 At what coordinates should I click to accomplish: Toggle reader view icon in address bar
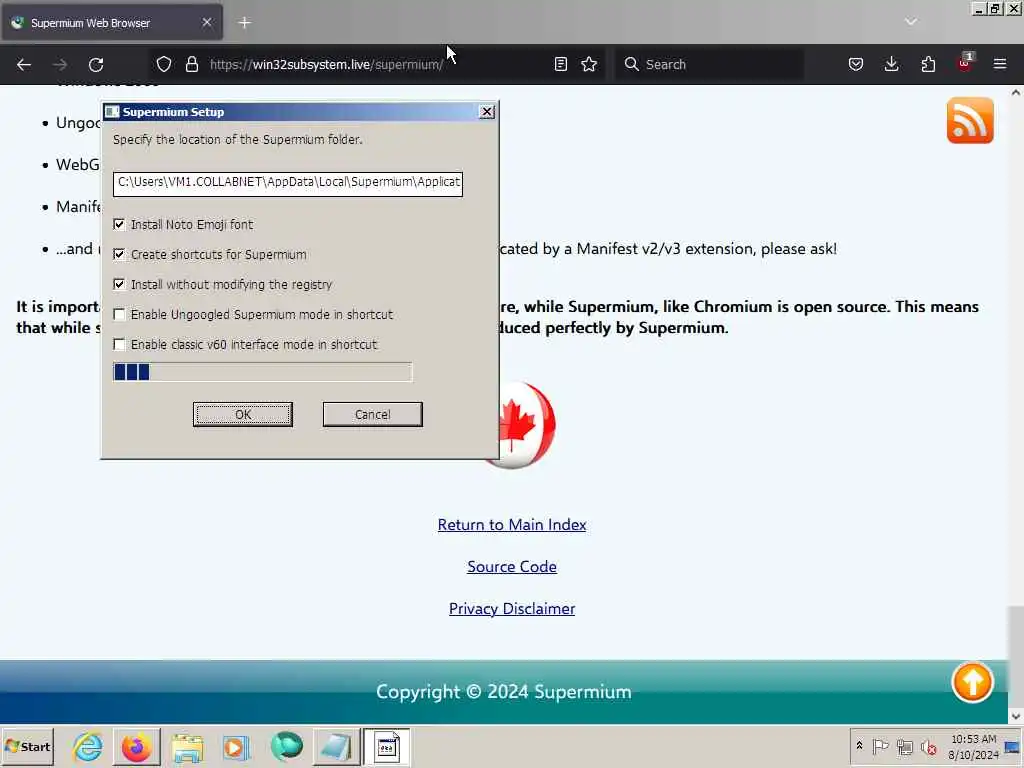pyautogui.click(x=560, y=65)
